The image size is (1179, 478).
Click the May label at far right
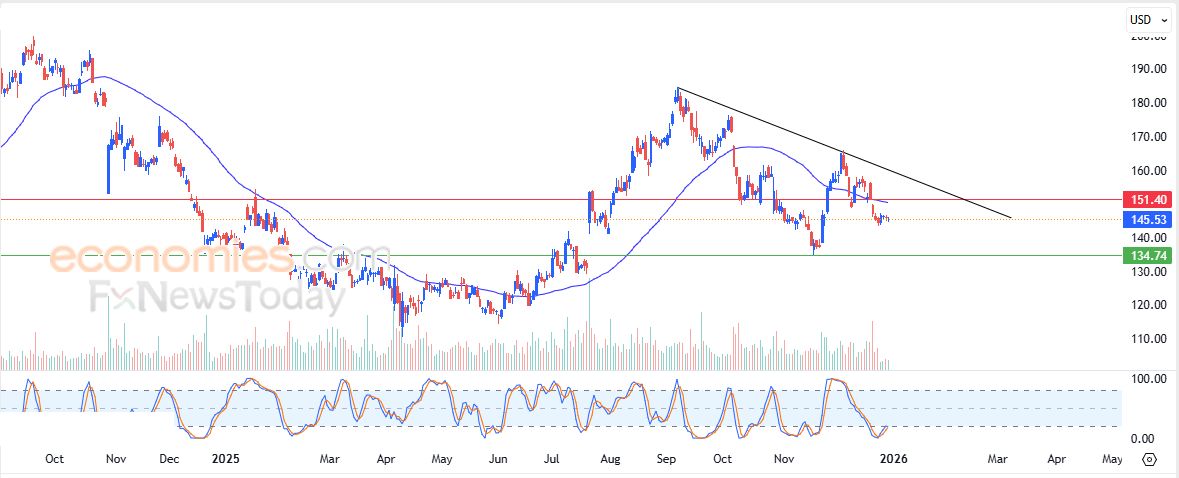coord(1110,459)
